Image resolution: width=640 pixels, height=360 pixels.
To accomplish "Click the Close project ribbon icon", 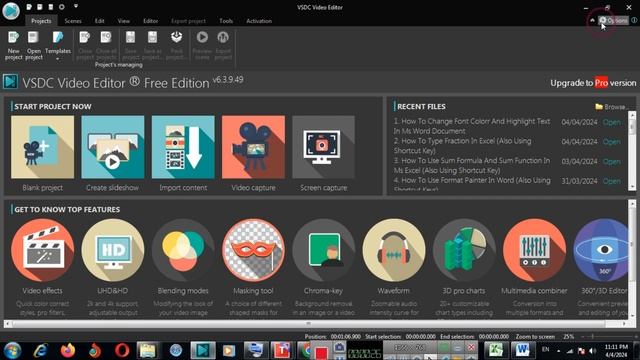I will pyautogui.click(x=84, y=45).
